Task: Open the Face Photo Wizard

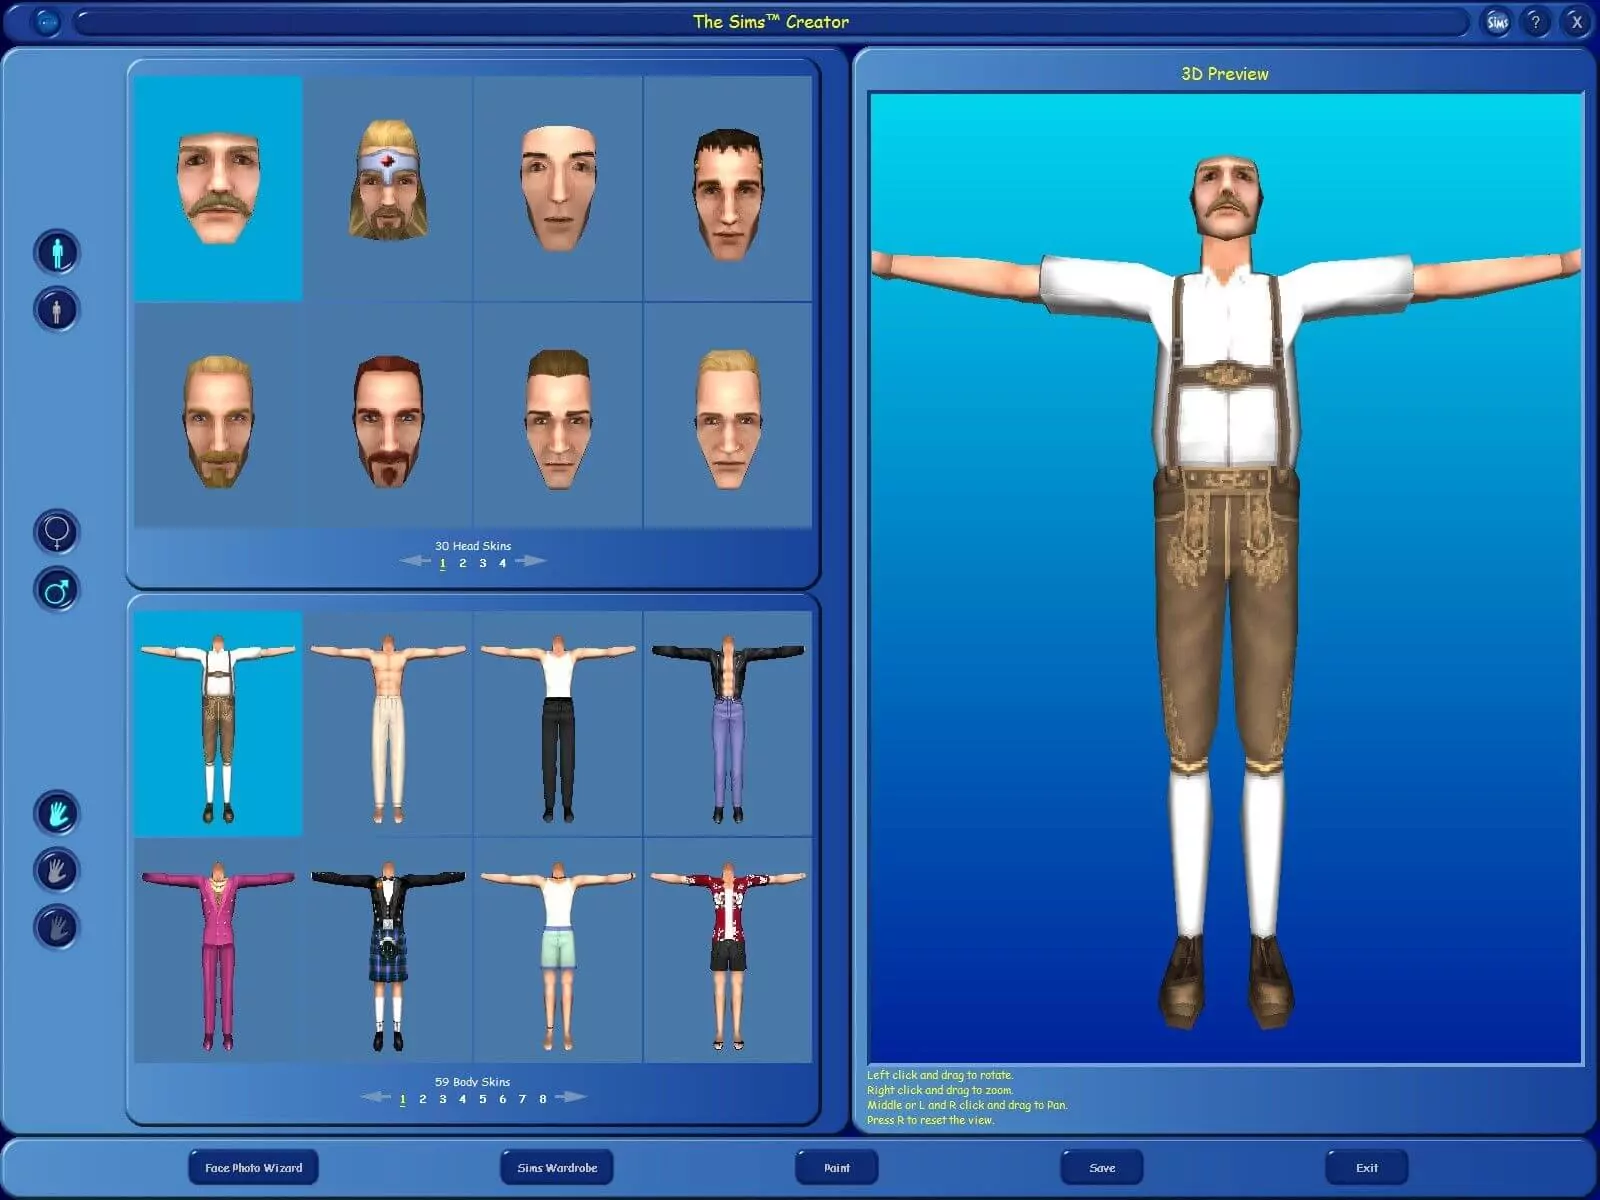Action: (x=253, y=1167)
